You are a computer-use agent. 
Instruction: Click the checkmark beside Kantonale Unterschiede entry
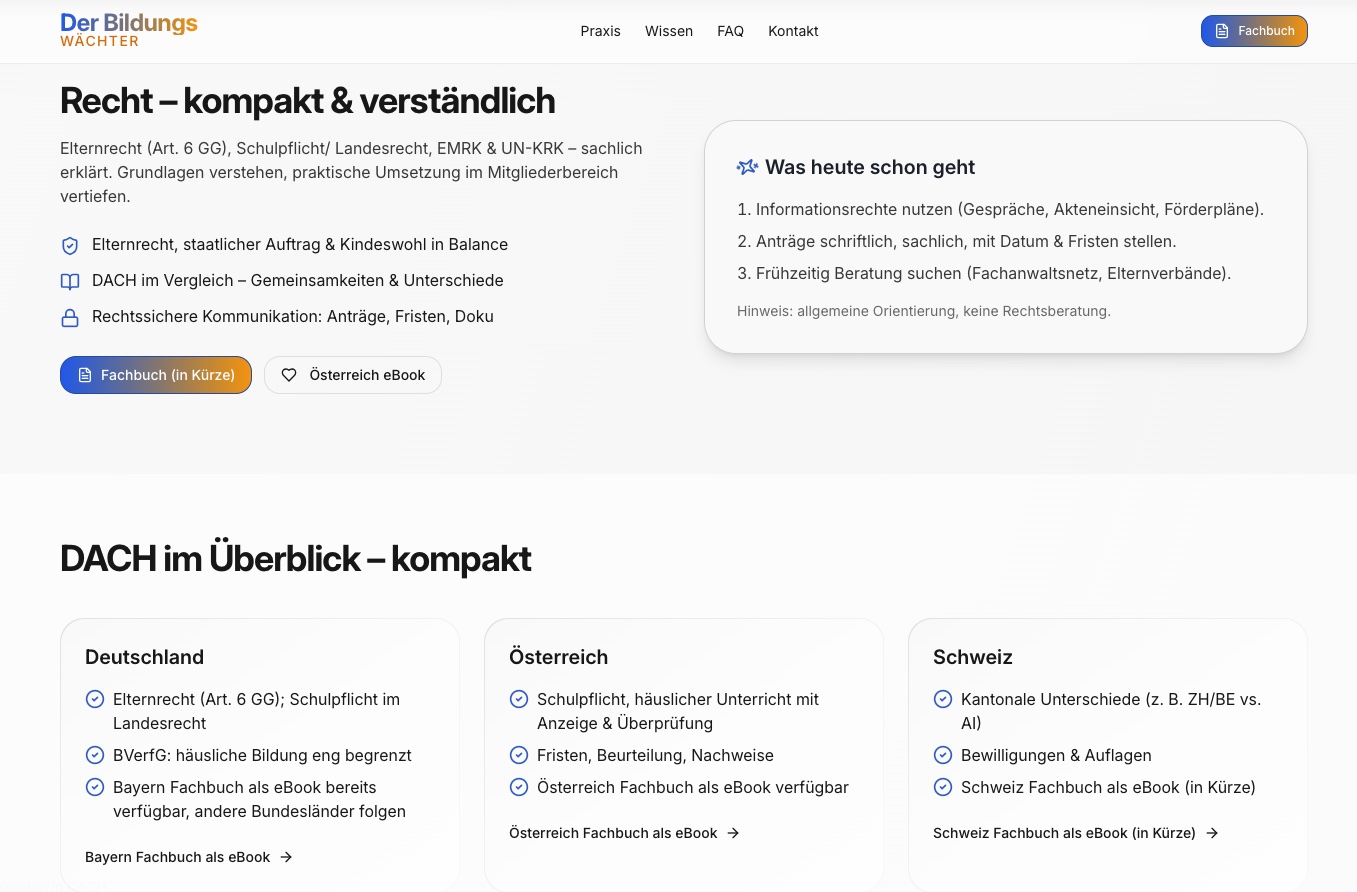pos(943,699)
